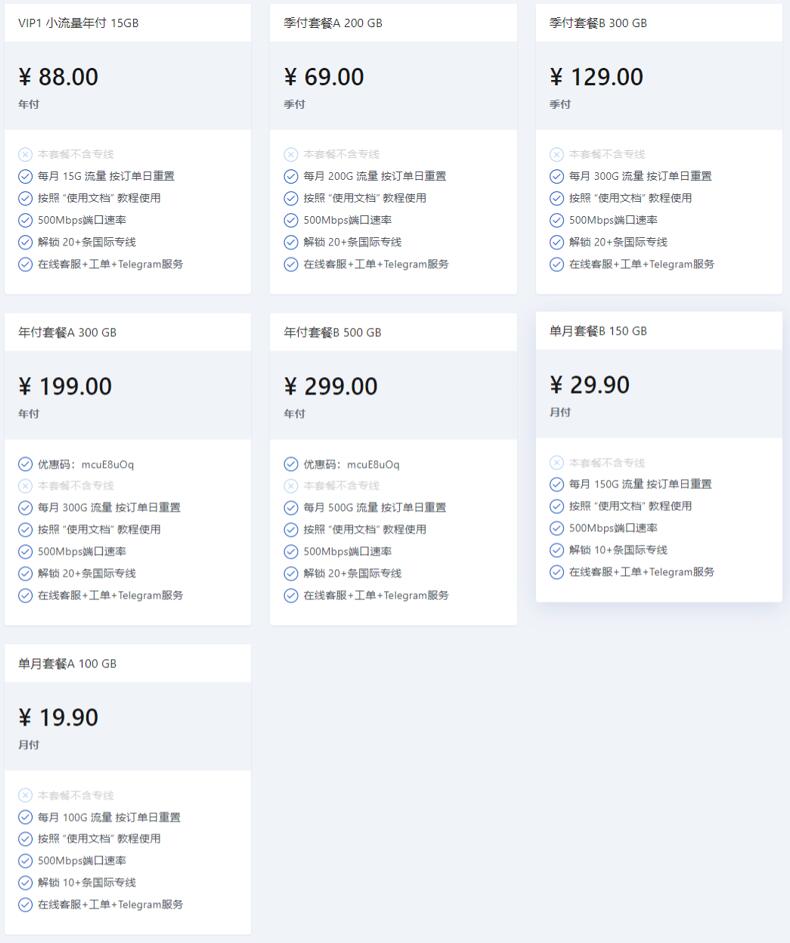Click the checkmark beside coupon code mcuE8uOq on 年付套餐A
Image resolution: width=790 pixels, height=943 pixels.
[x=25, y=463]
